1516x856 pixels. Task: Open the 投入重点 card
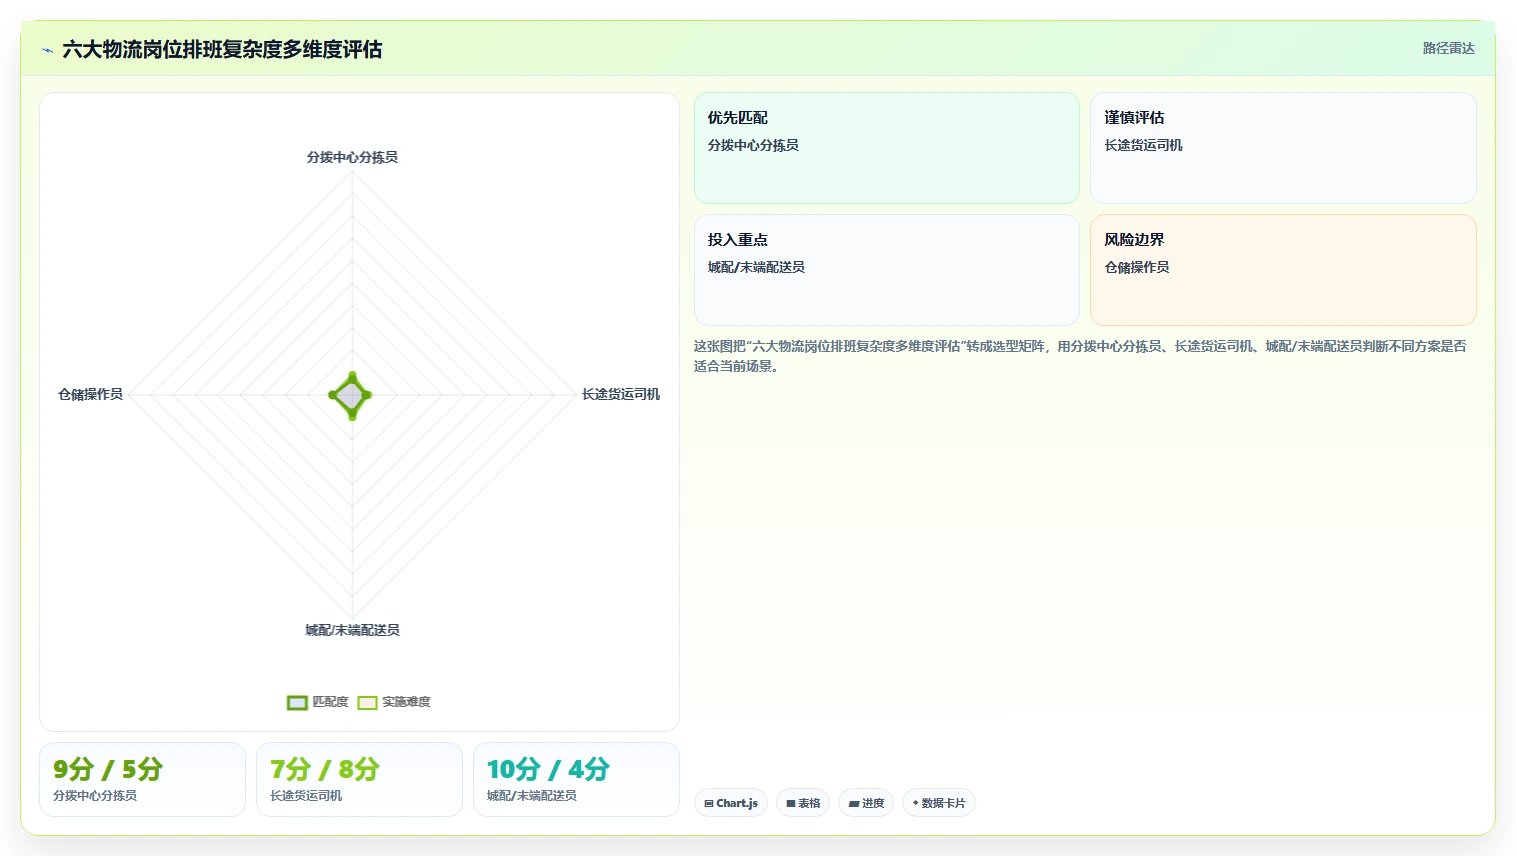[887, 270]
